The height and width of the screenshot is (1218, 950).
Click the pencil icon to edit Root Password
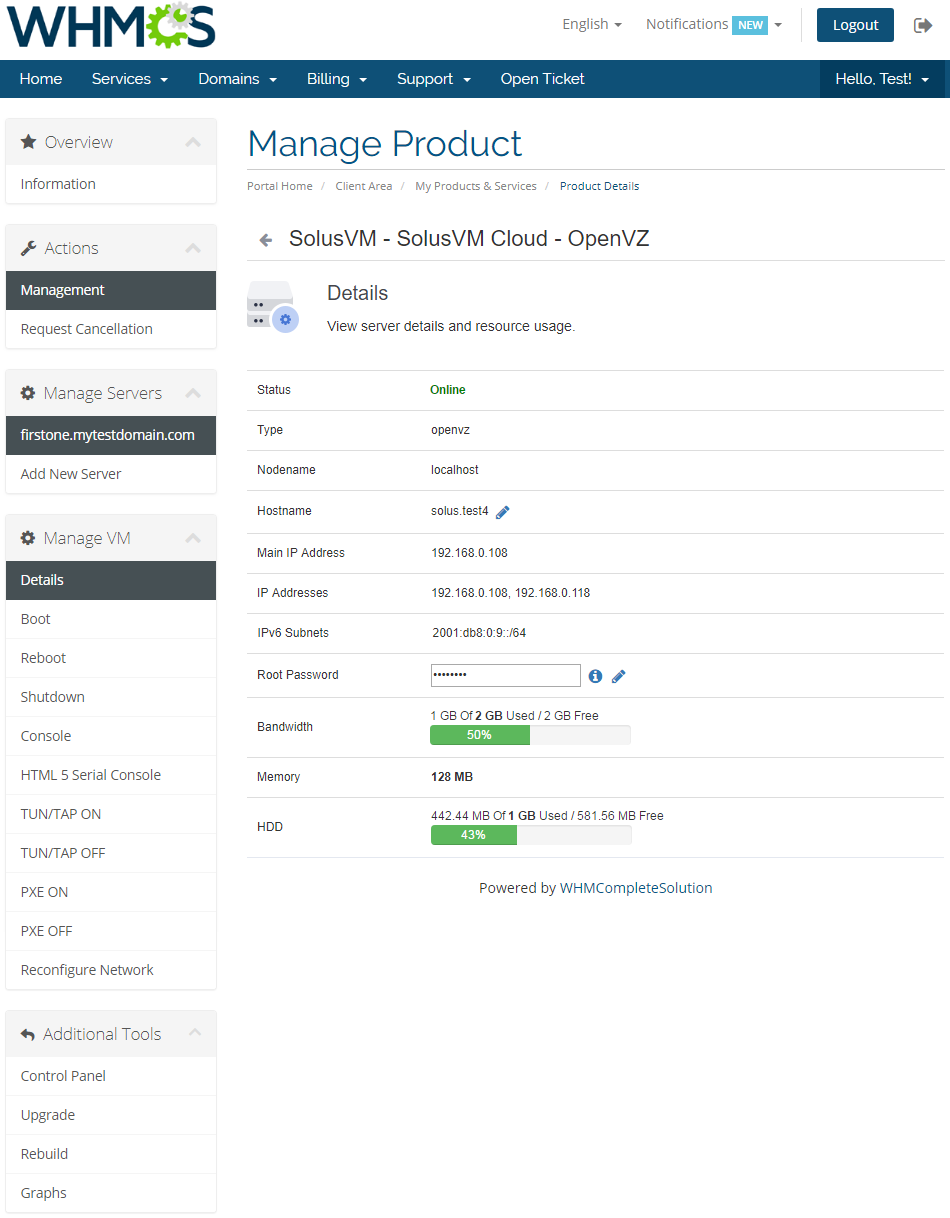(619, 676)
